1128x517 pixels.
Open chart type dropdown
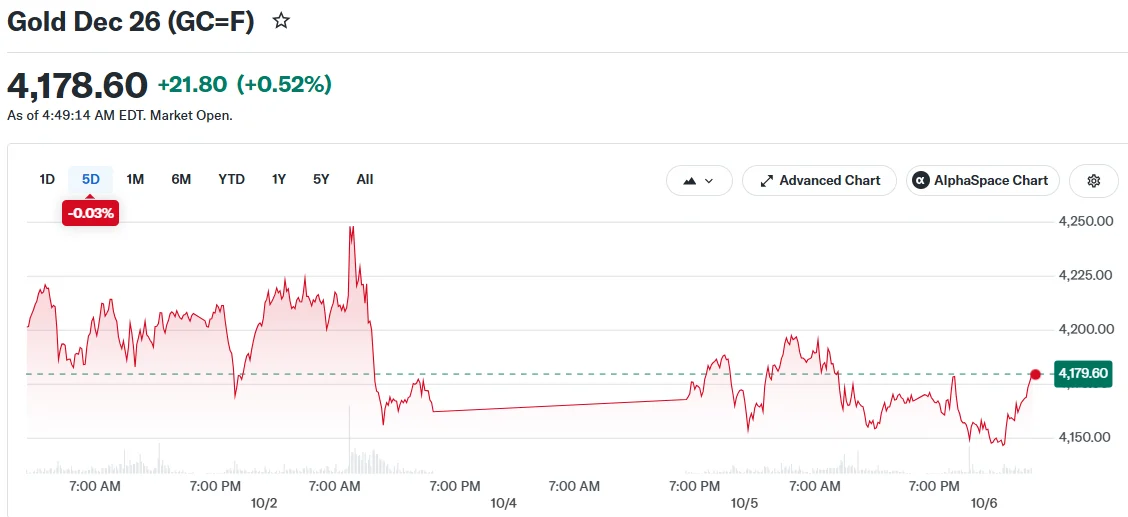pyautogui.click(x=699, y=180)
